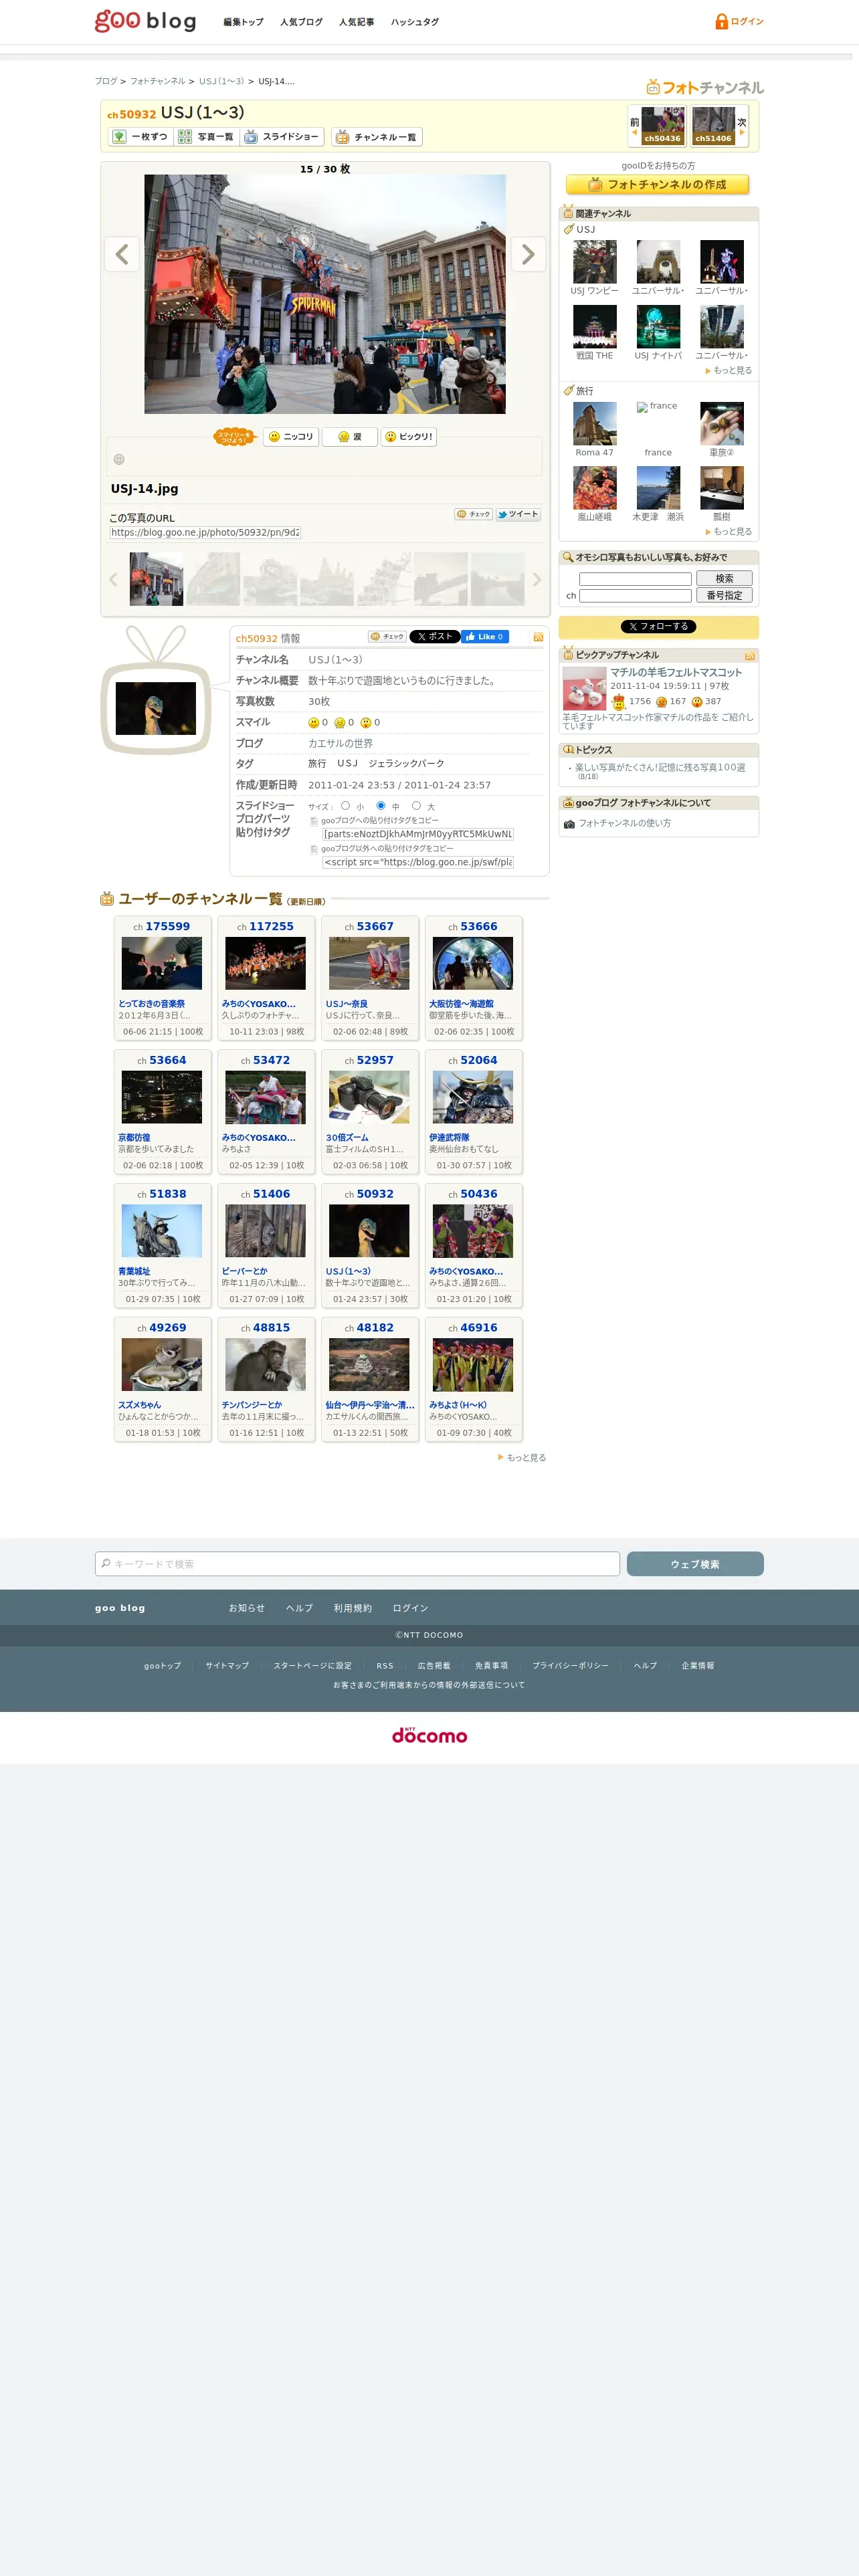Open 編集トップ in the top navigation
859x2576 pixels.
click(x=243, y=22)
